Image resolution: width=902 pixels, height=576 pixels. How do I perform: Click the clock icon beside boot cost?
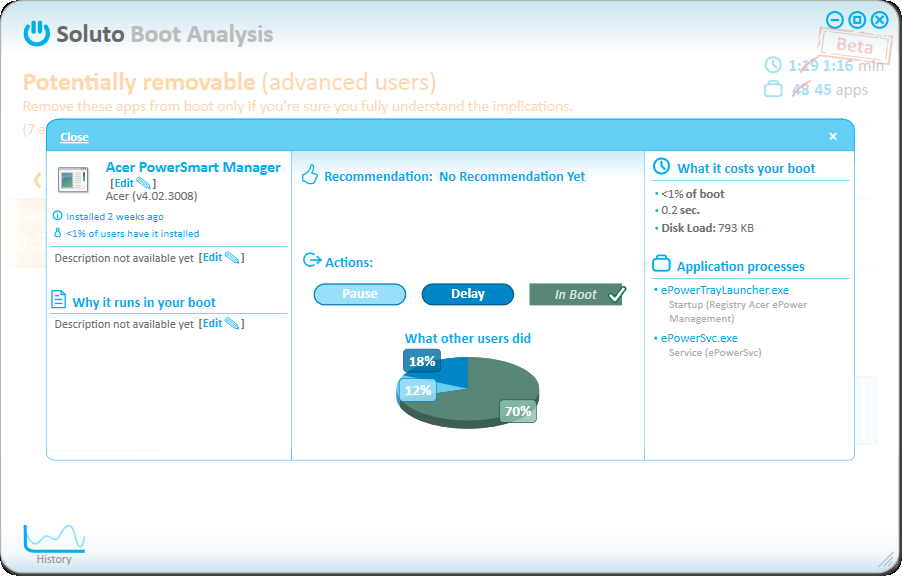[x=661, y=166]
